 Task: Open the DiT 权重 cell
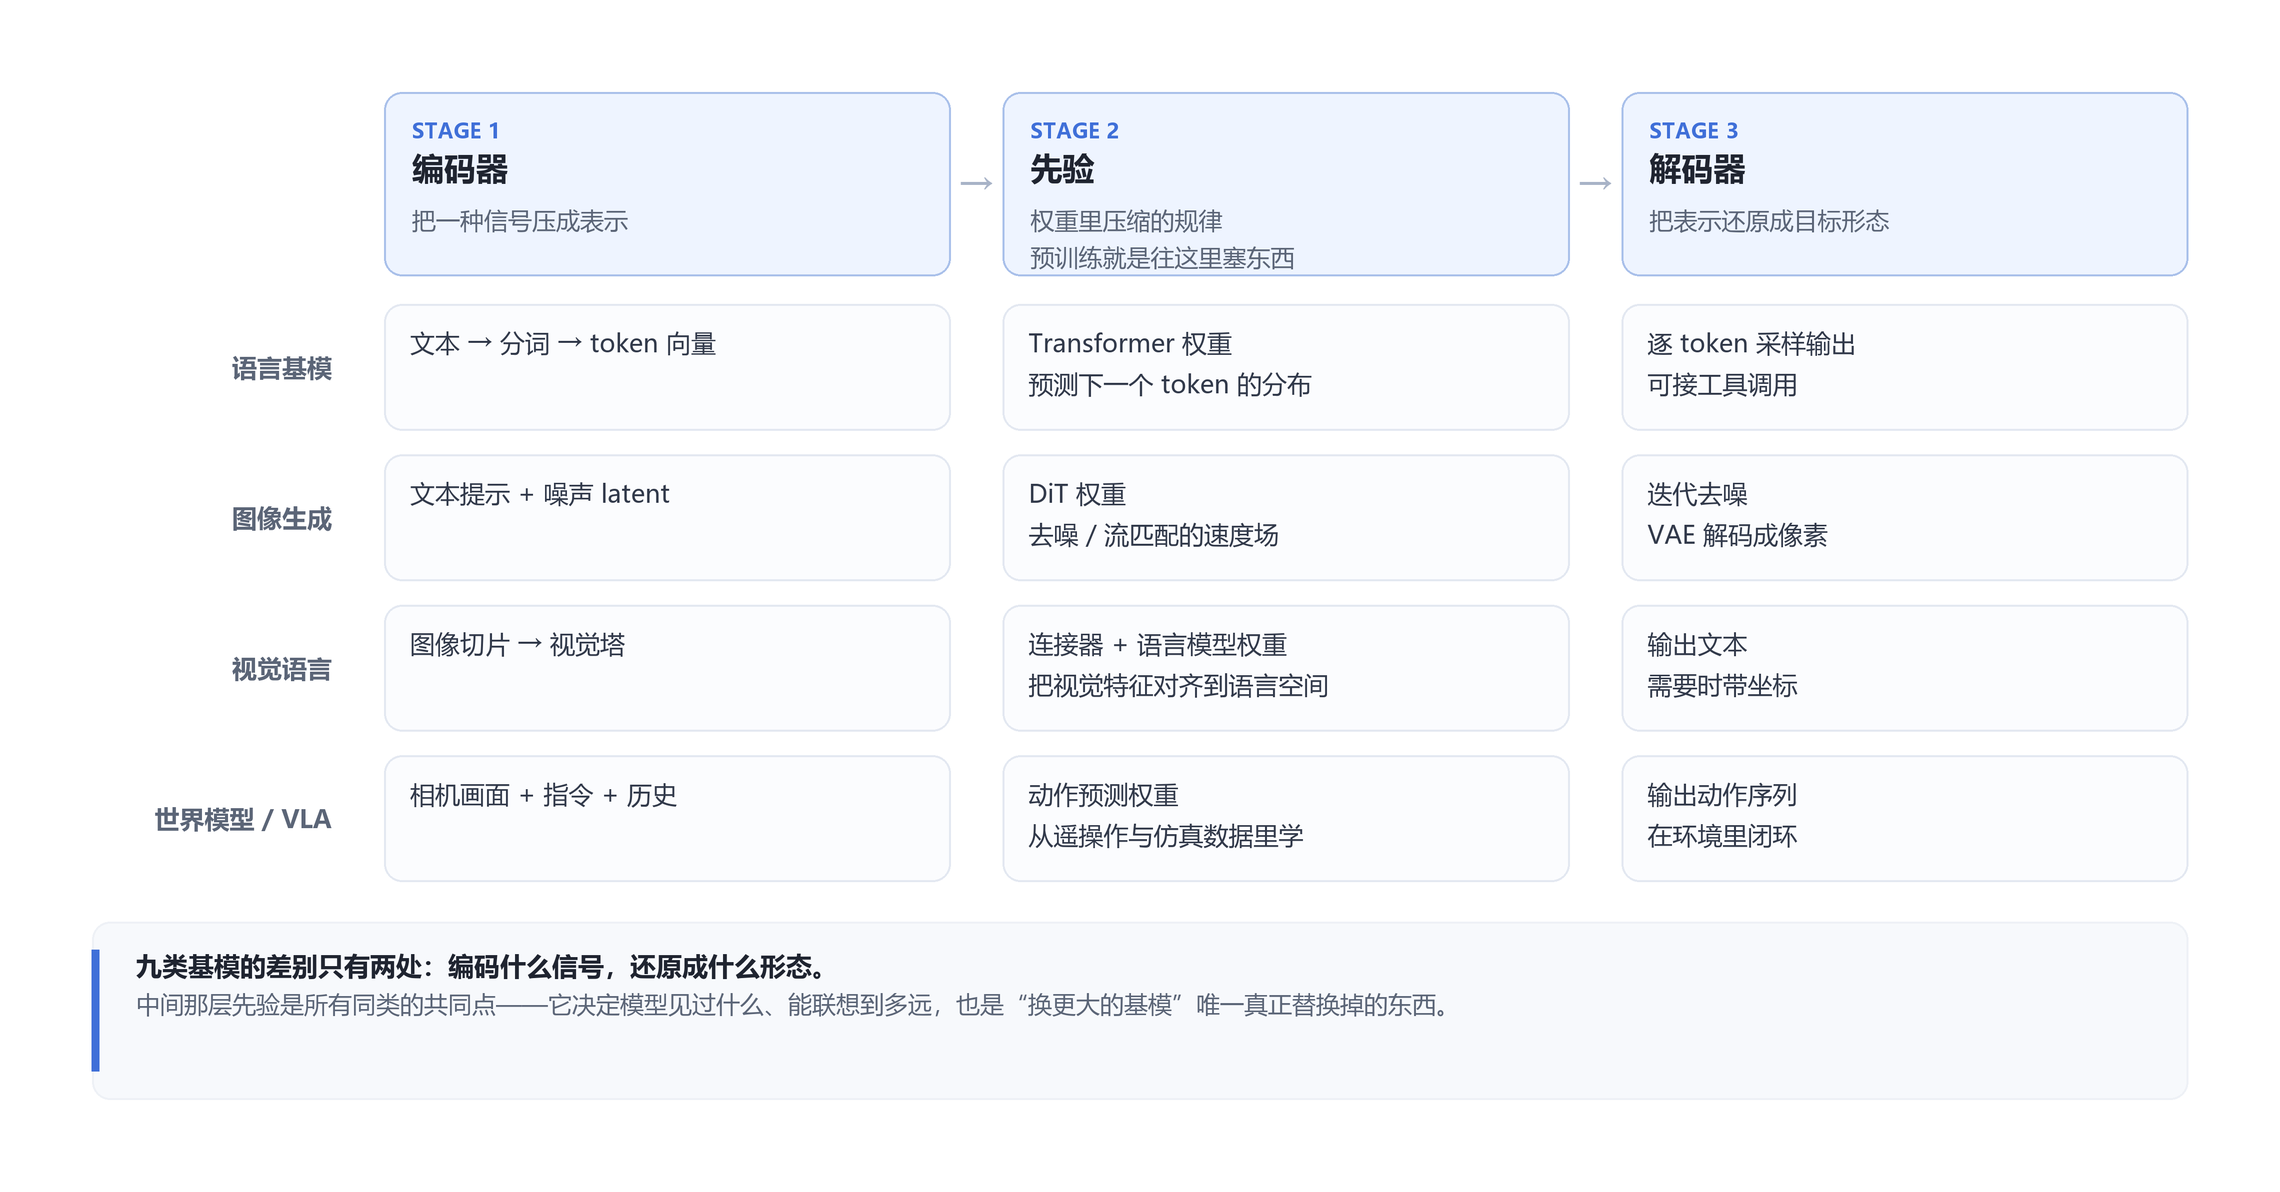pos(1285,518)
